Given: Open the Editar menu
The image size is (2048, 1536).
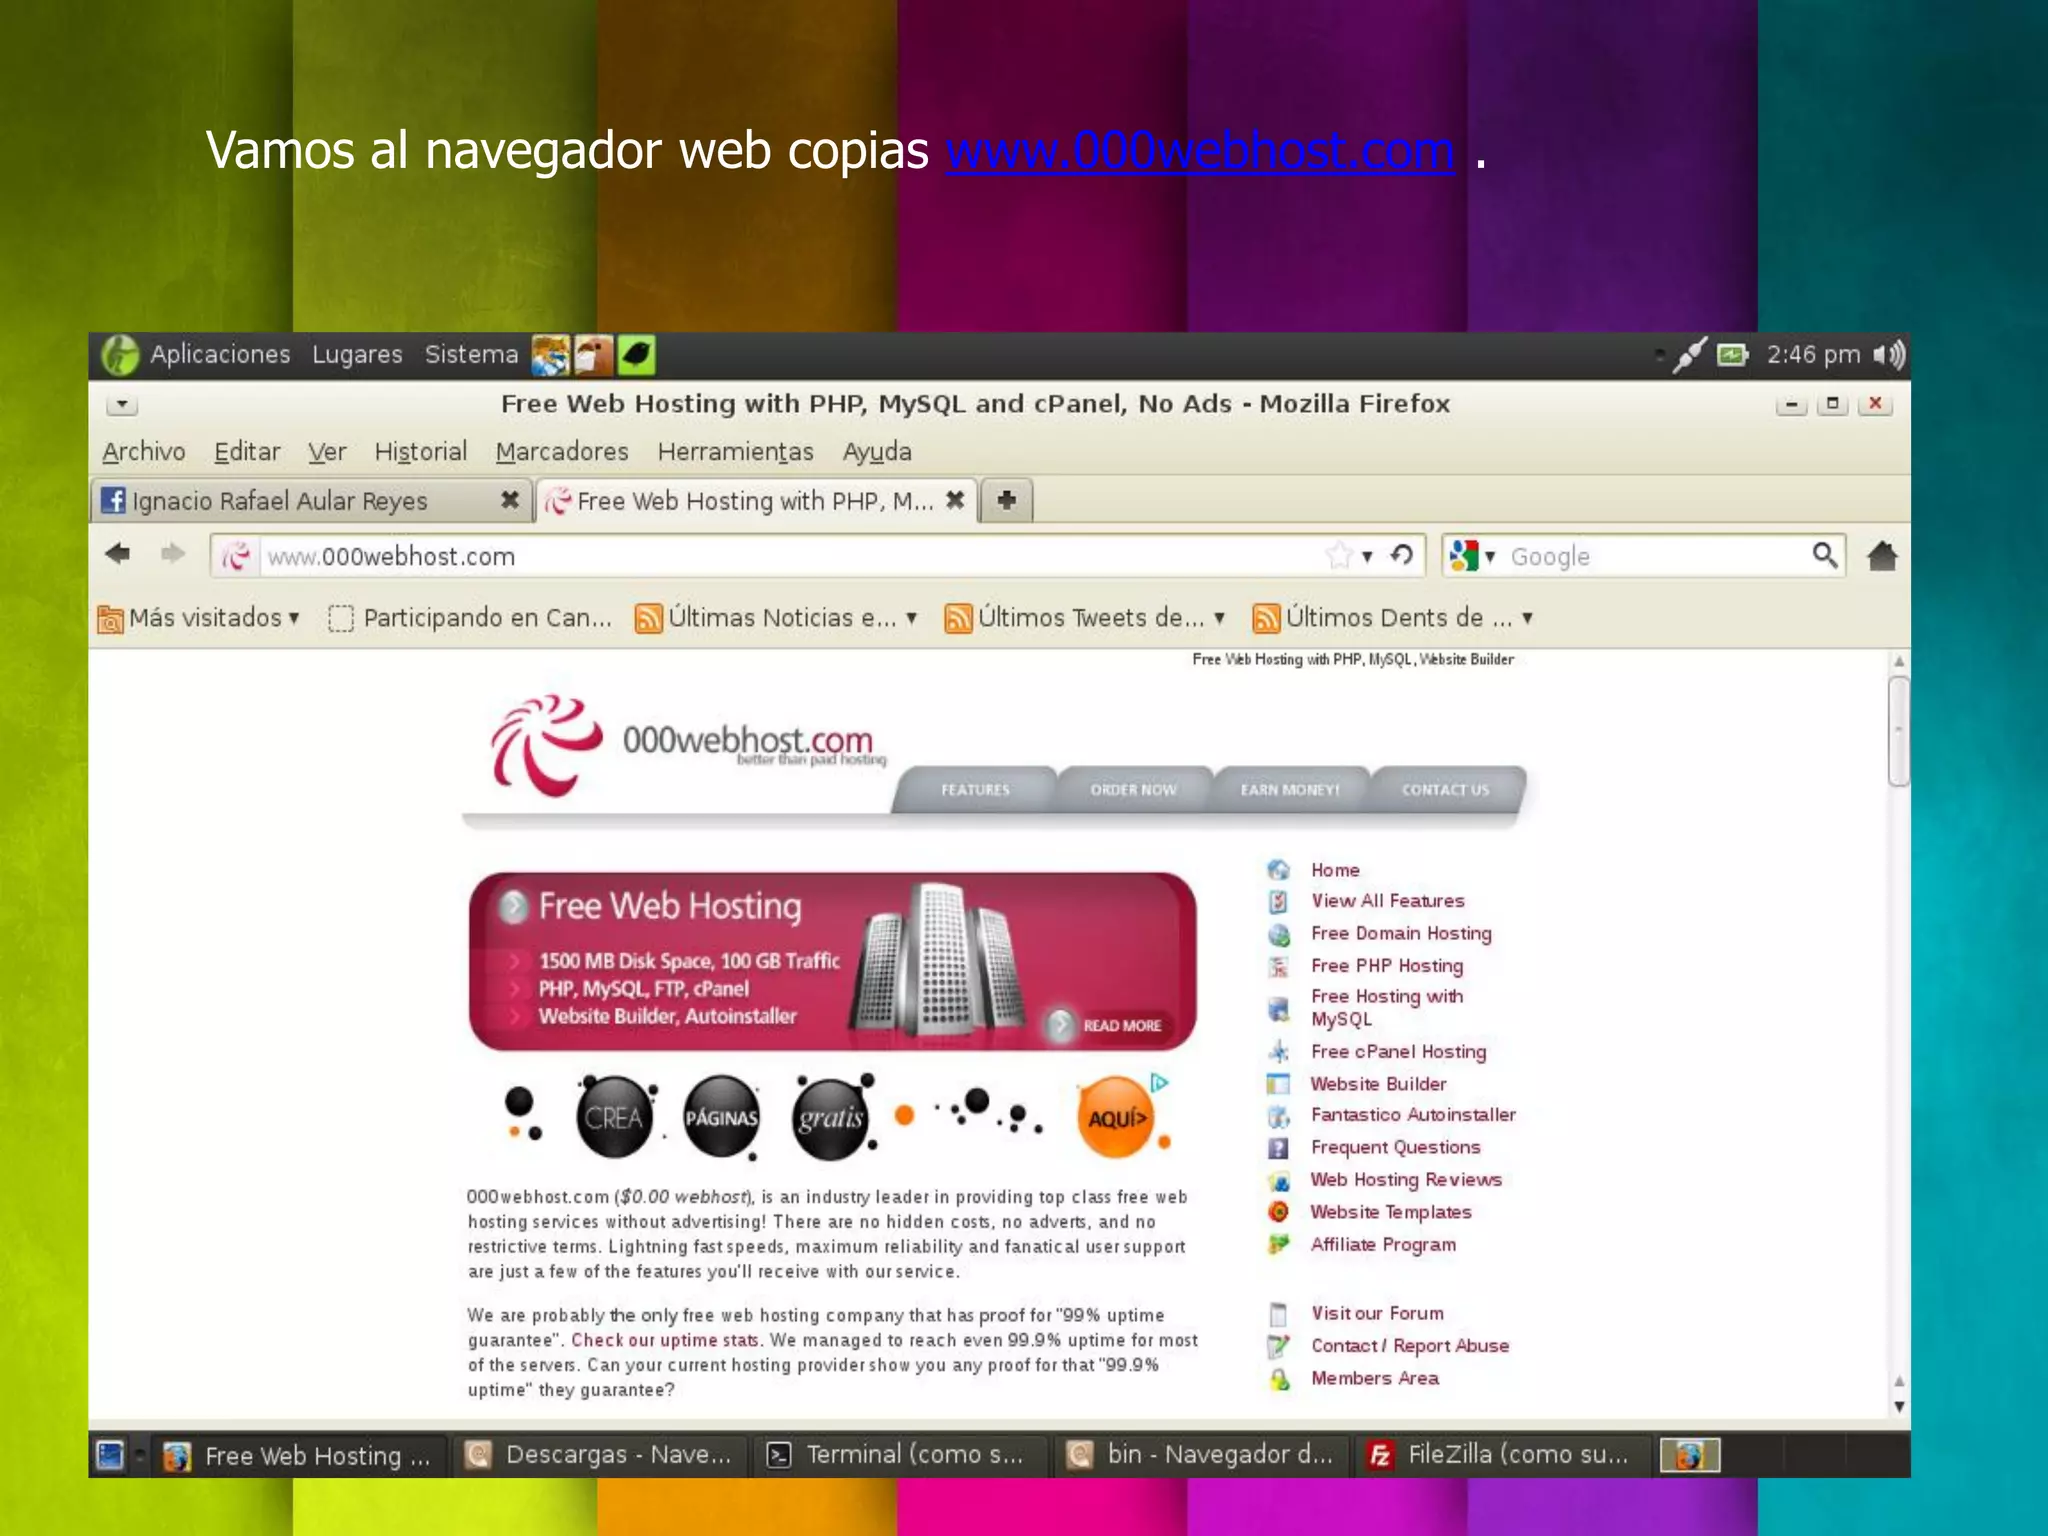Looking at the screenshot, I should pyautogui.click(x=247, y=452).
